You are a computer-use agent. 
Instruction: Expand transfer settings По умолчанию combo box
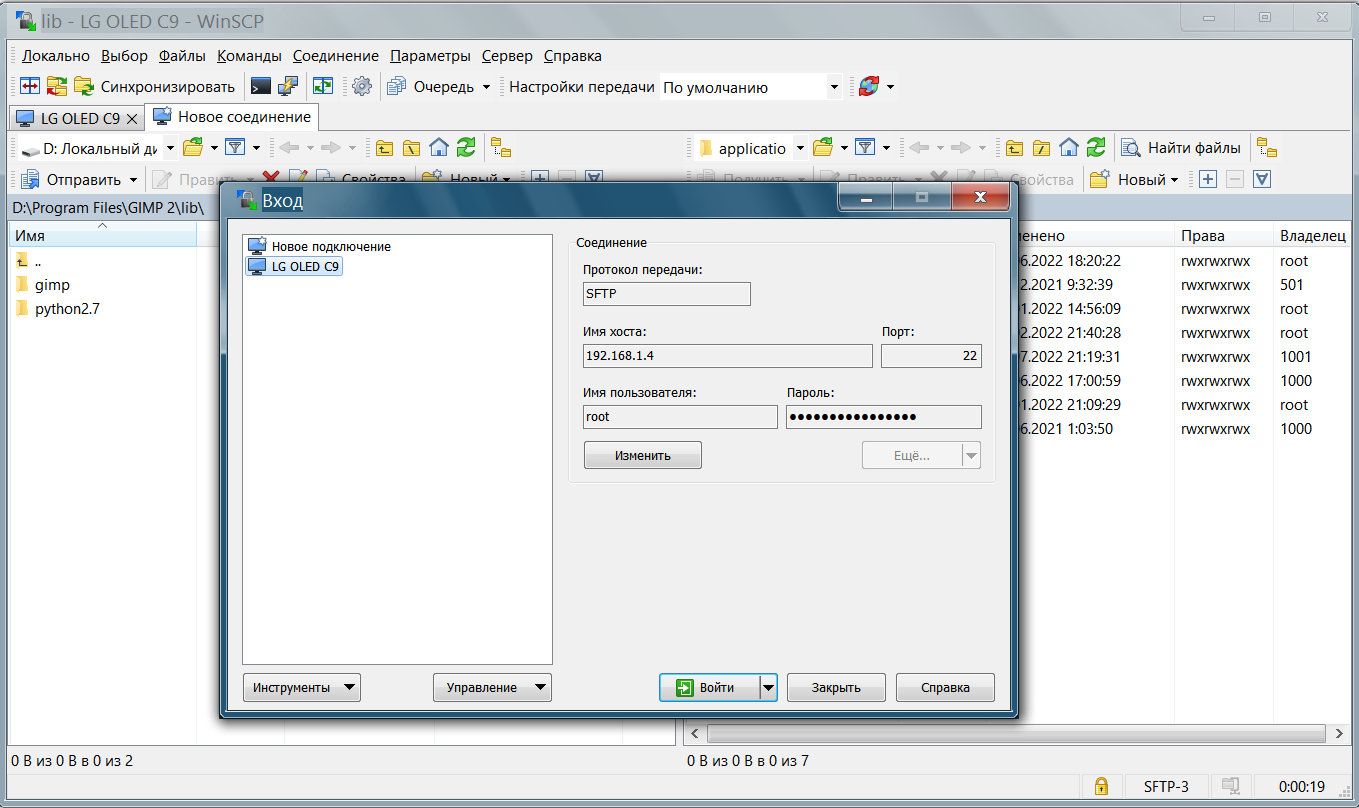(834, 87)
